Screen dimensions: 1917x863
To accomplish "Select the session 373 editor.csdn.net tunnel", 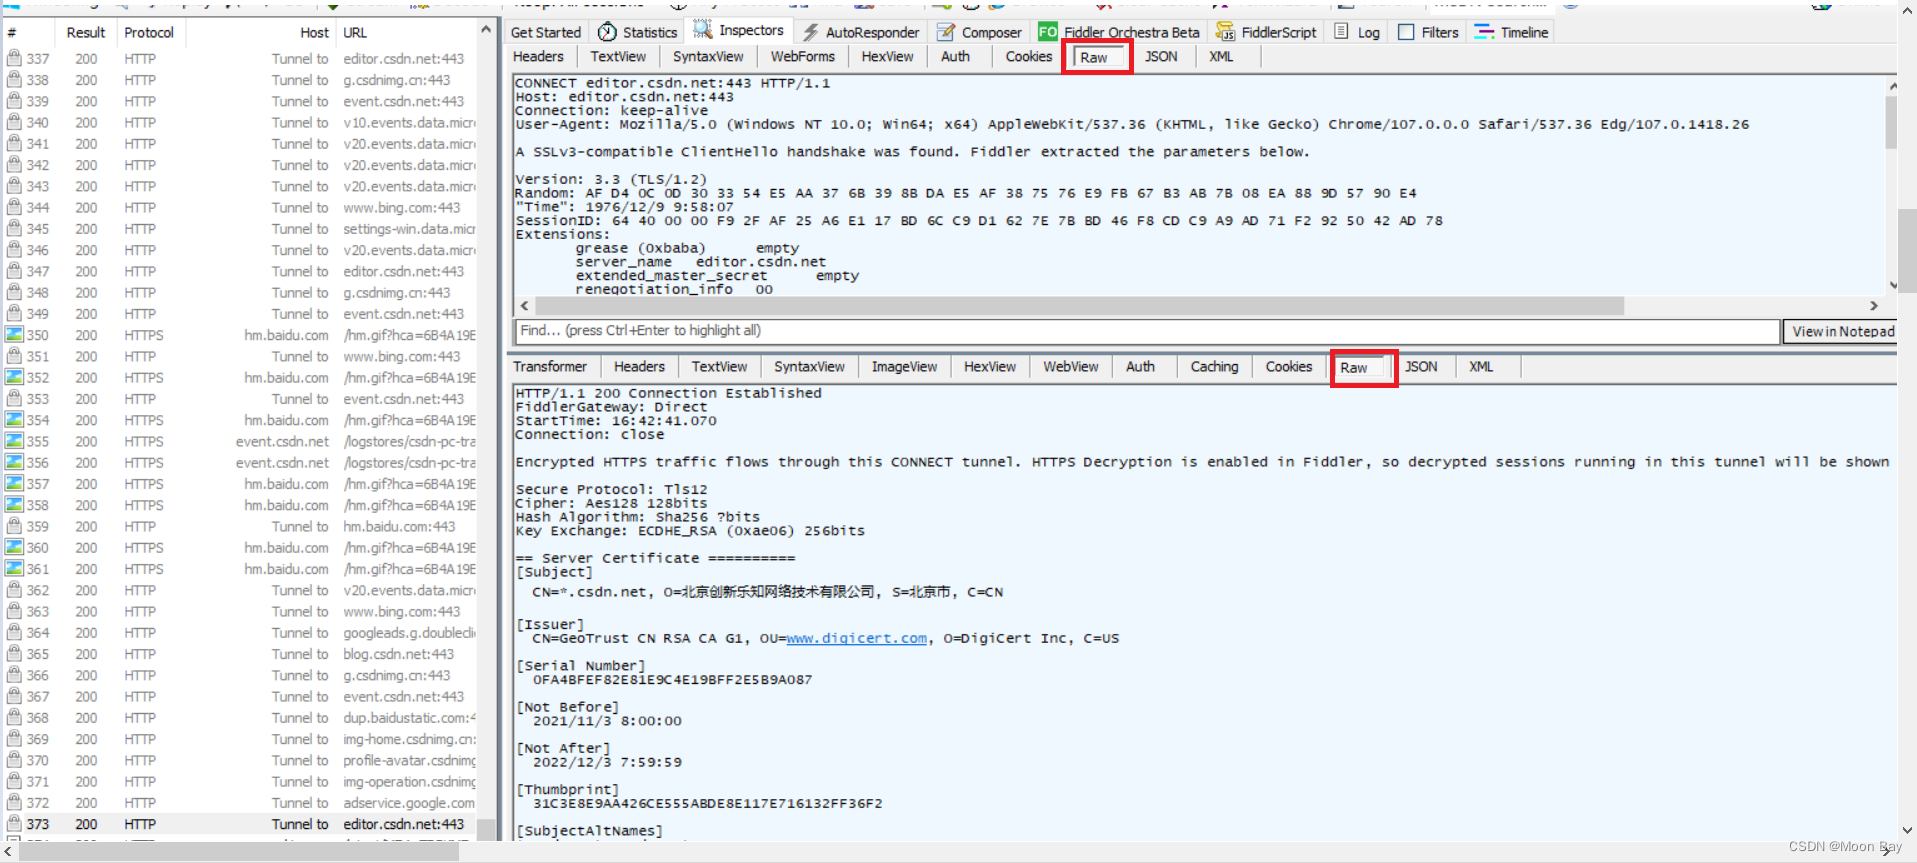I will pyautogui.click(x=240, y=824).
